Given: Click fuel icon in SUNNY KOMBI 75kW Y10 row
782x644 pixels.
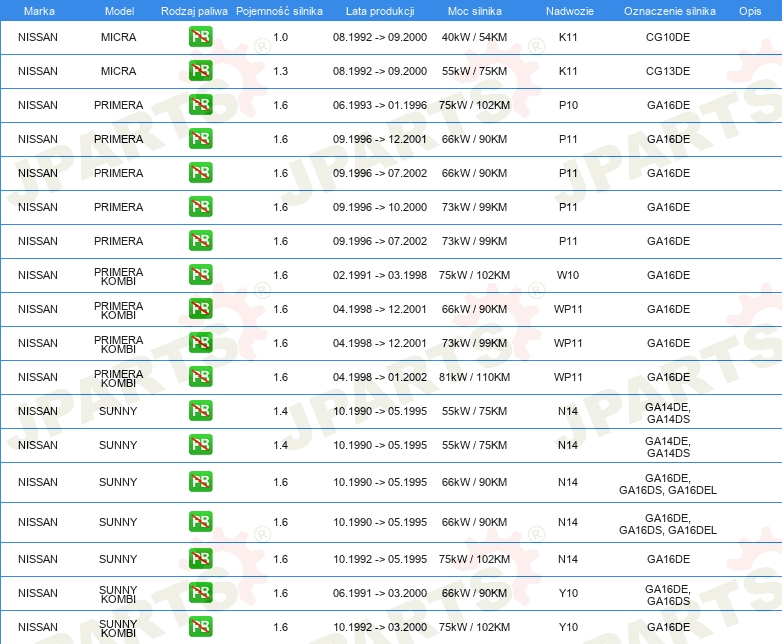Looking at the screenshot, I should tap(200, 627).
